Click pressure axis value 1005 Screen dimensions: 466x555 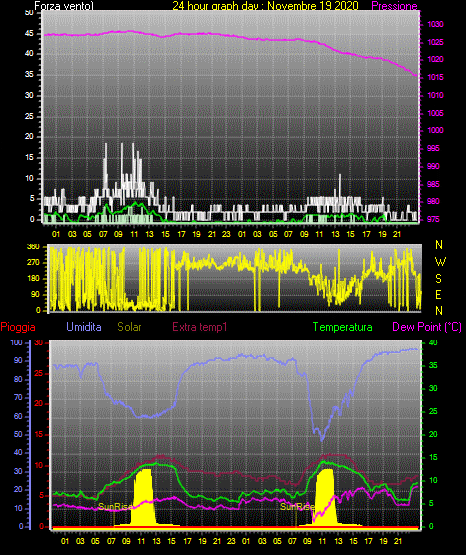point(435,113)
